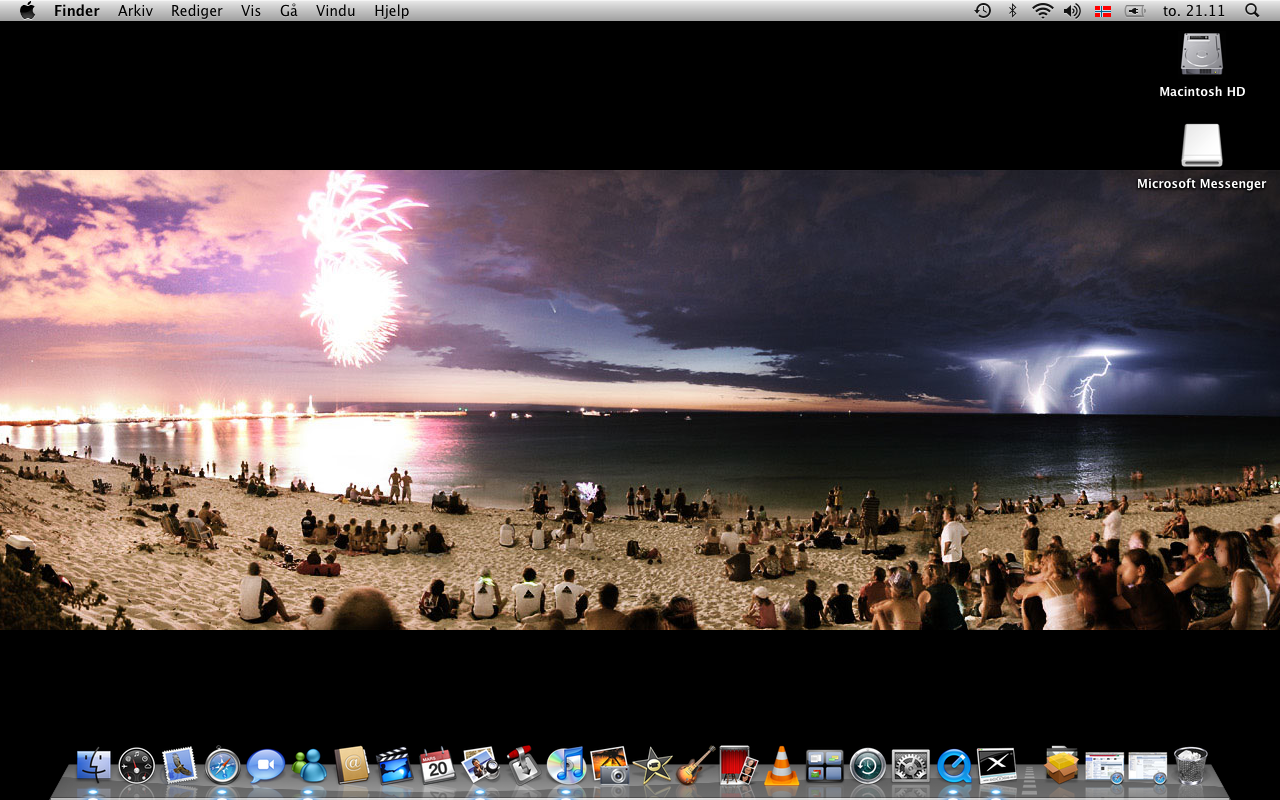Open the Mail stamp icon in Dock

pyautogui.click(x=179, y=766)
